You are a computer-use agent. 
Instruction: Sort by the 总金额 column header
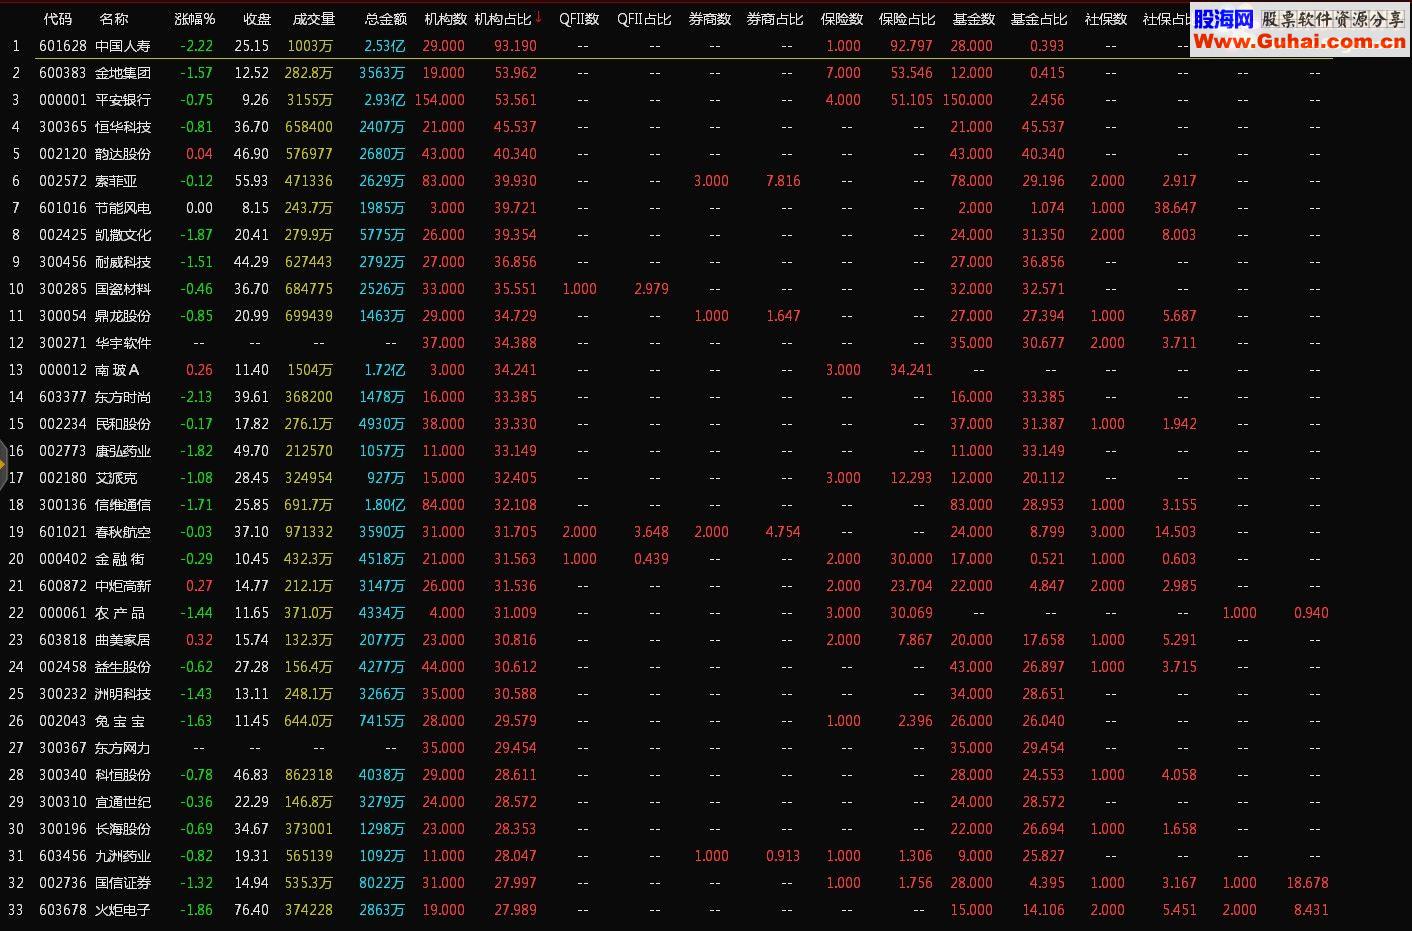coord(386,19)
